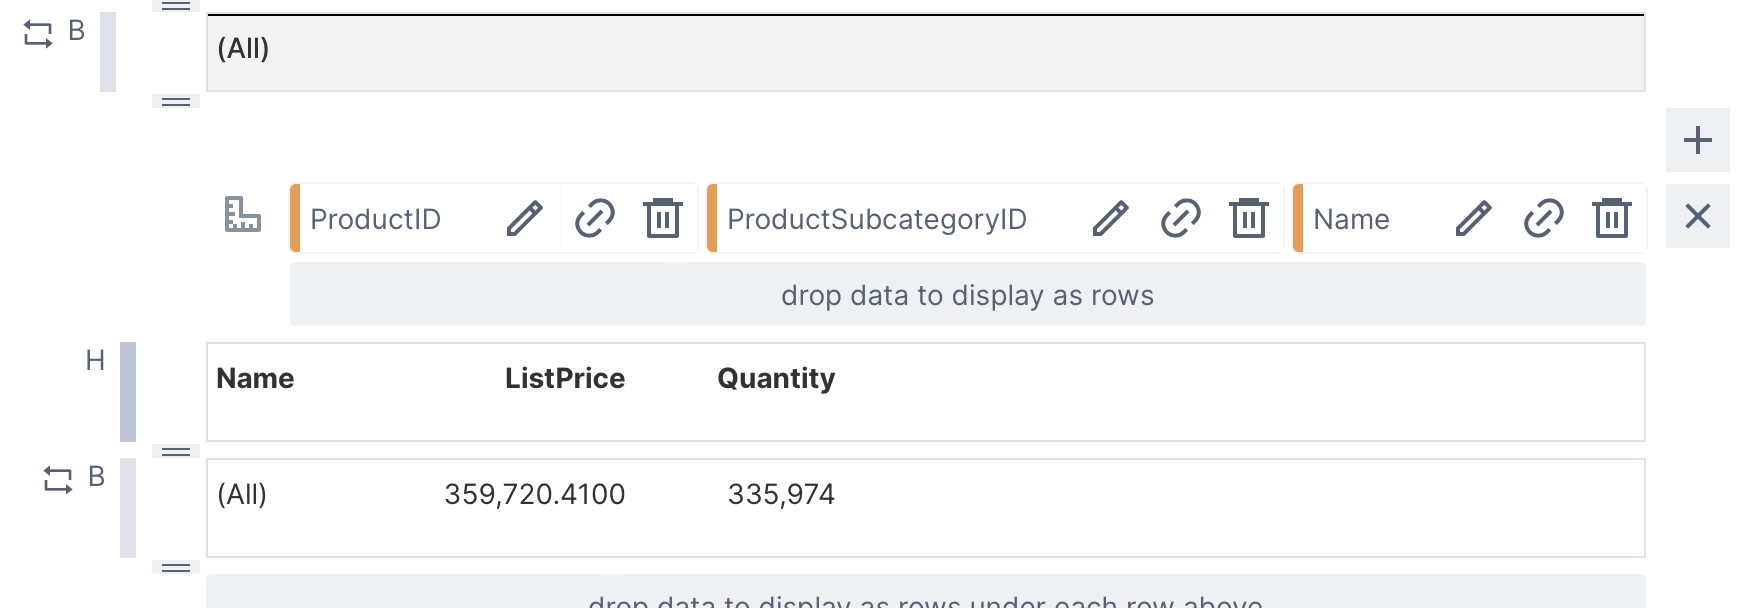Select the bold Name column header cell
Viewport: 1752px width, 608px height.
[x=255, y=378]
